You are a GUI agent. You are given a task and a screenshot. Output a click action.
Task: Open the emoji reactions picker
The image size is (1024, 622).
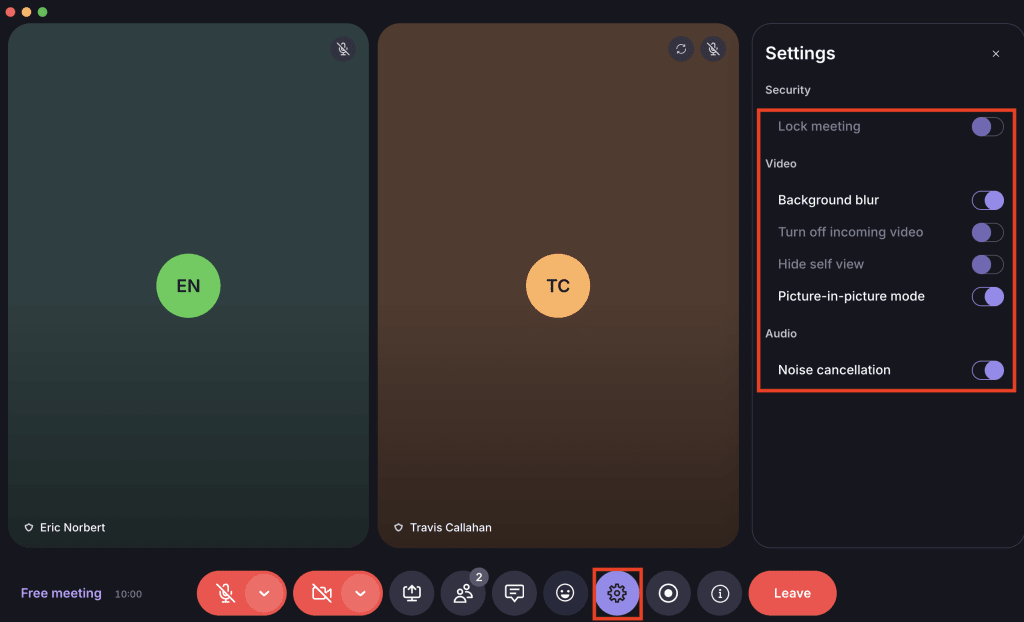(566, 593)
